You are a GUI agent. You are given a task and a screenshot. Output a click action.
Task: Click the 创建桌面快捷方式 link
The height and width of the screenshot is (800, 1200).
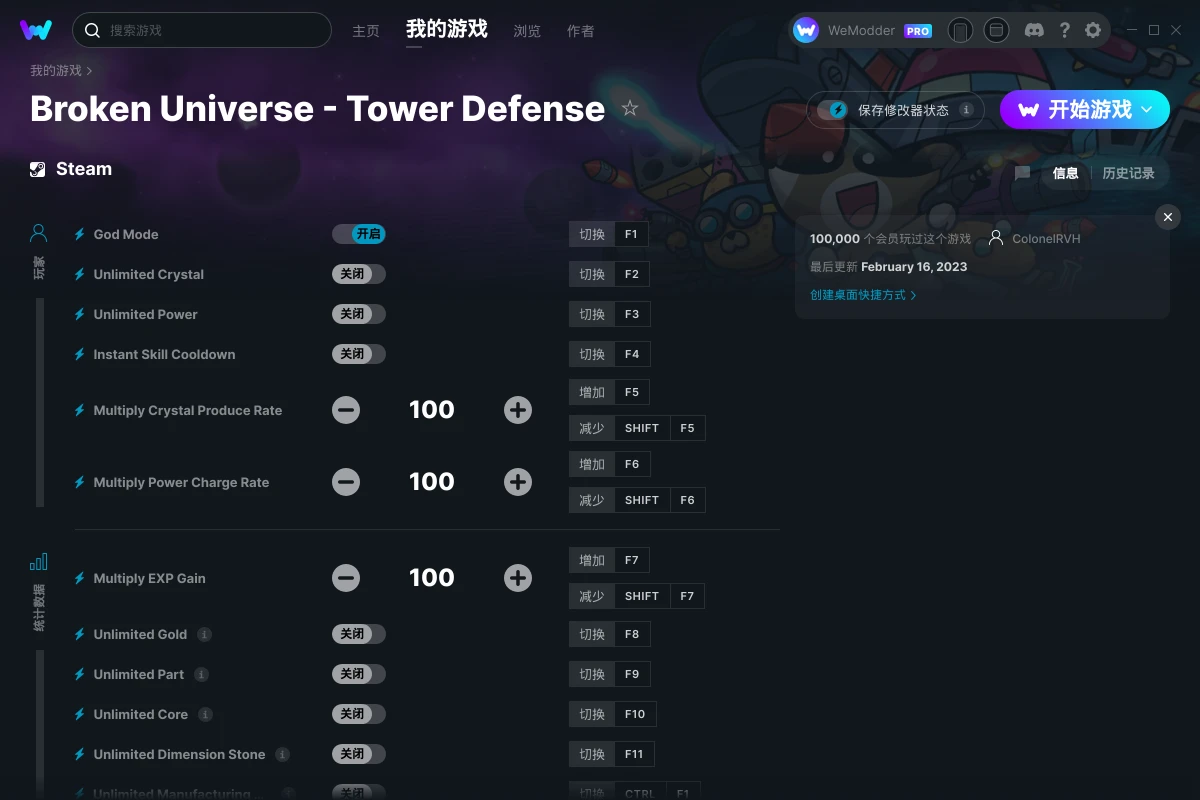click(x=863, y=295)
